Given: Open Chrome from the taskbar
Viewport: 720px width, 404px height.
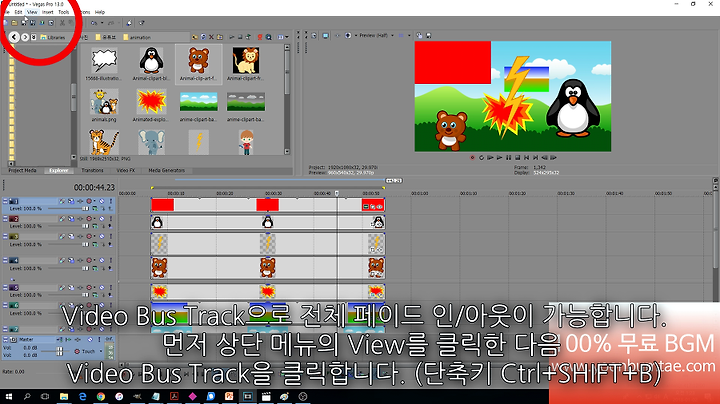Looking at the screenshot, I should 101,396.
